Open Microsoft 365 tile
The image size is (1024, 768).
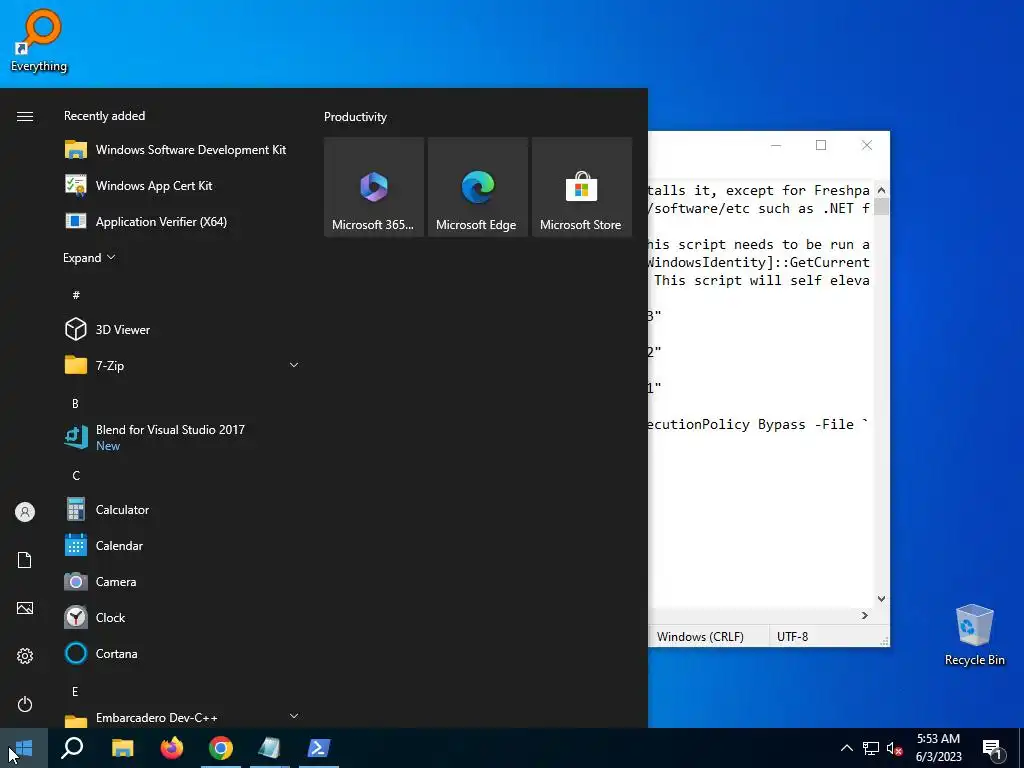(x=374, y=187)
